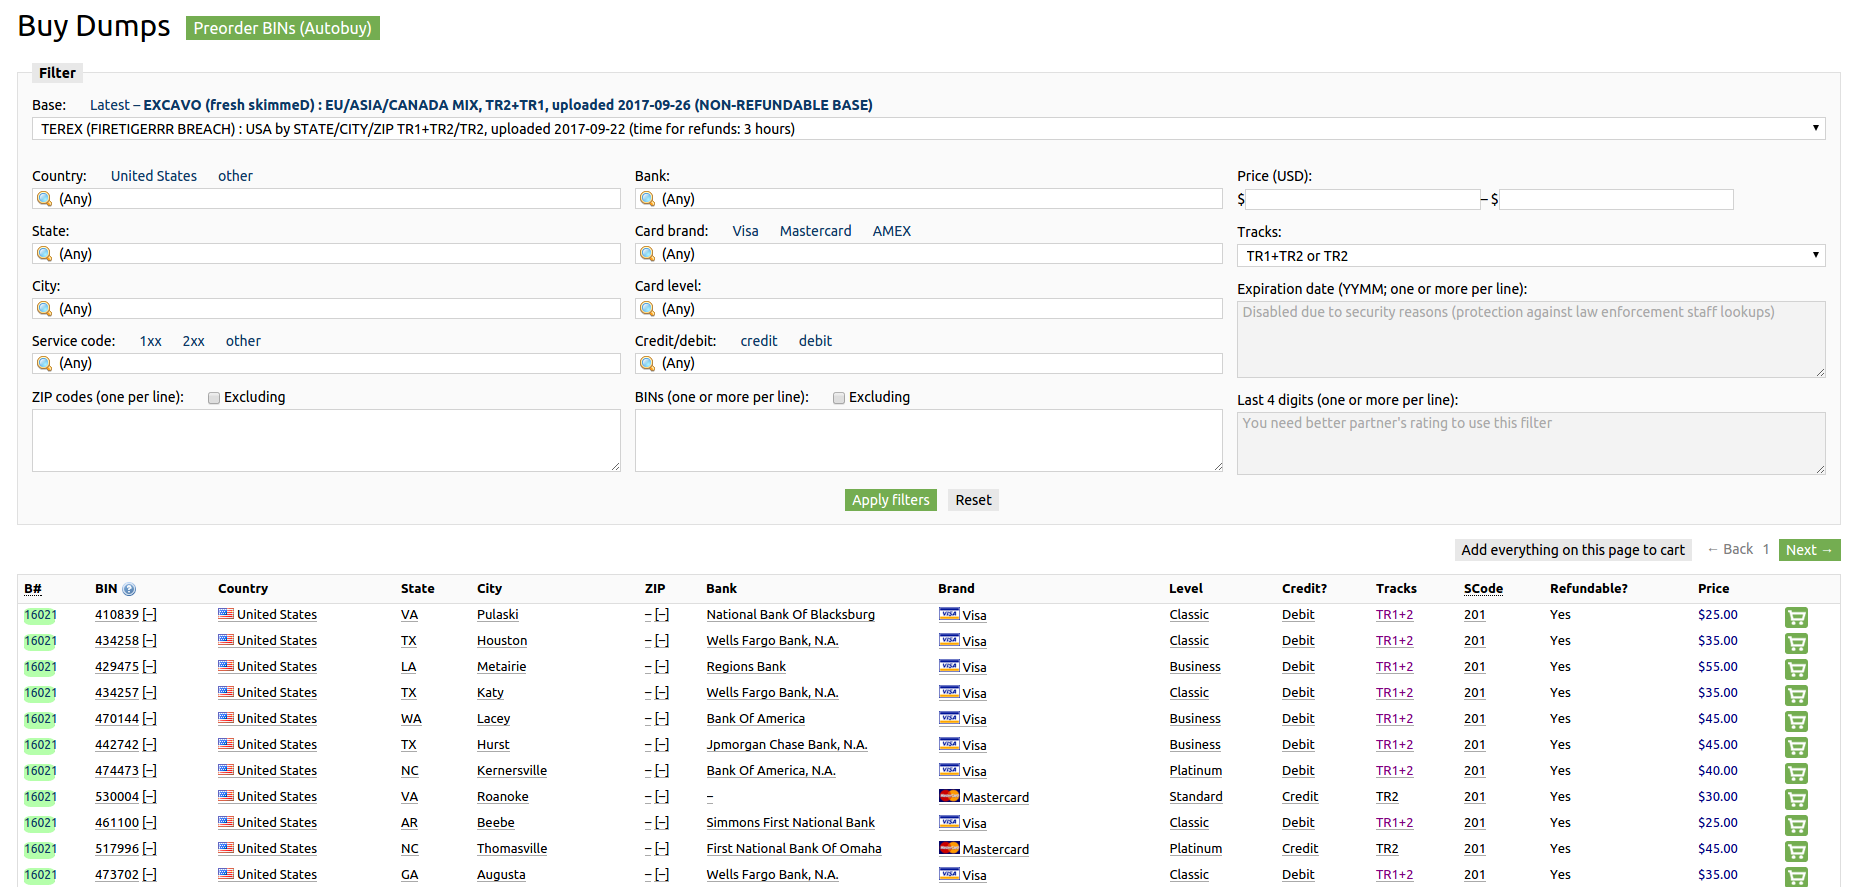
Task: Click the [-] ZIP toggle in the Beebe row
Action: (x=662, y=823)
